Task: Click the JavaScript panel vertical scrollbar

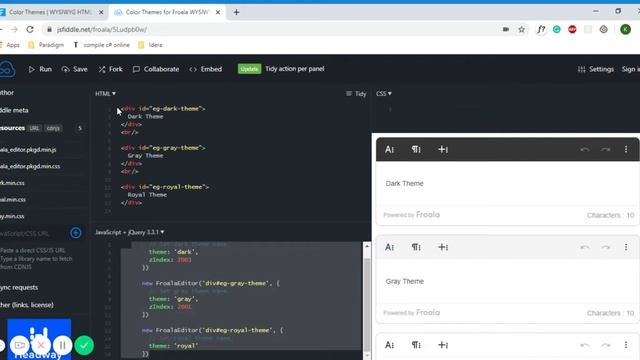Action: (x=367, y=304)
